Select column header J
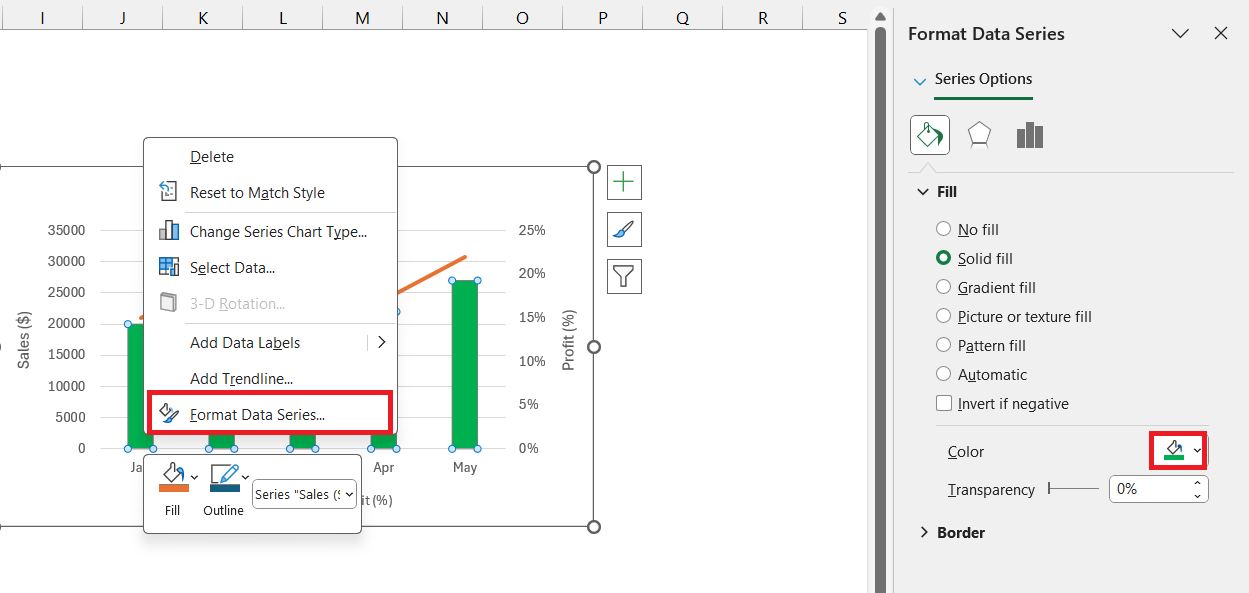The width and height of the screenshot is (1249, 593). [x=122, y=18]
